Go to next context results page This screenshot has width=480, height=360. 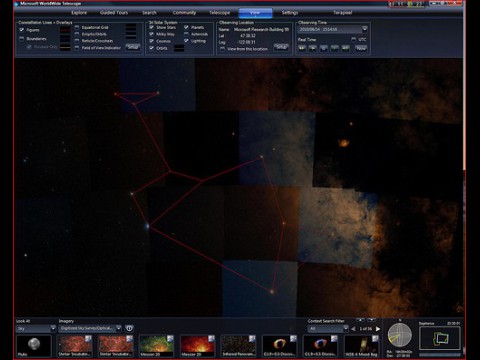coord(378,329)
